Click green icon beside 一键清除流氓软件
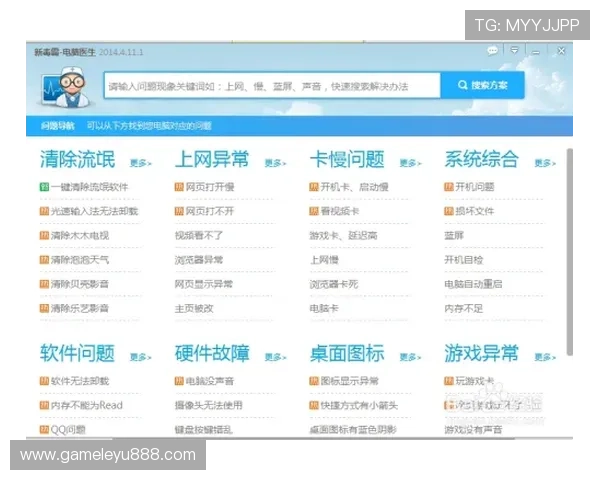The height and width of the screenshot is (480, 600). tap(44, 187)
